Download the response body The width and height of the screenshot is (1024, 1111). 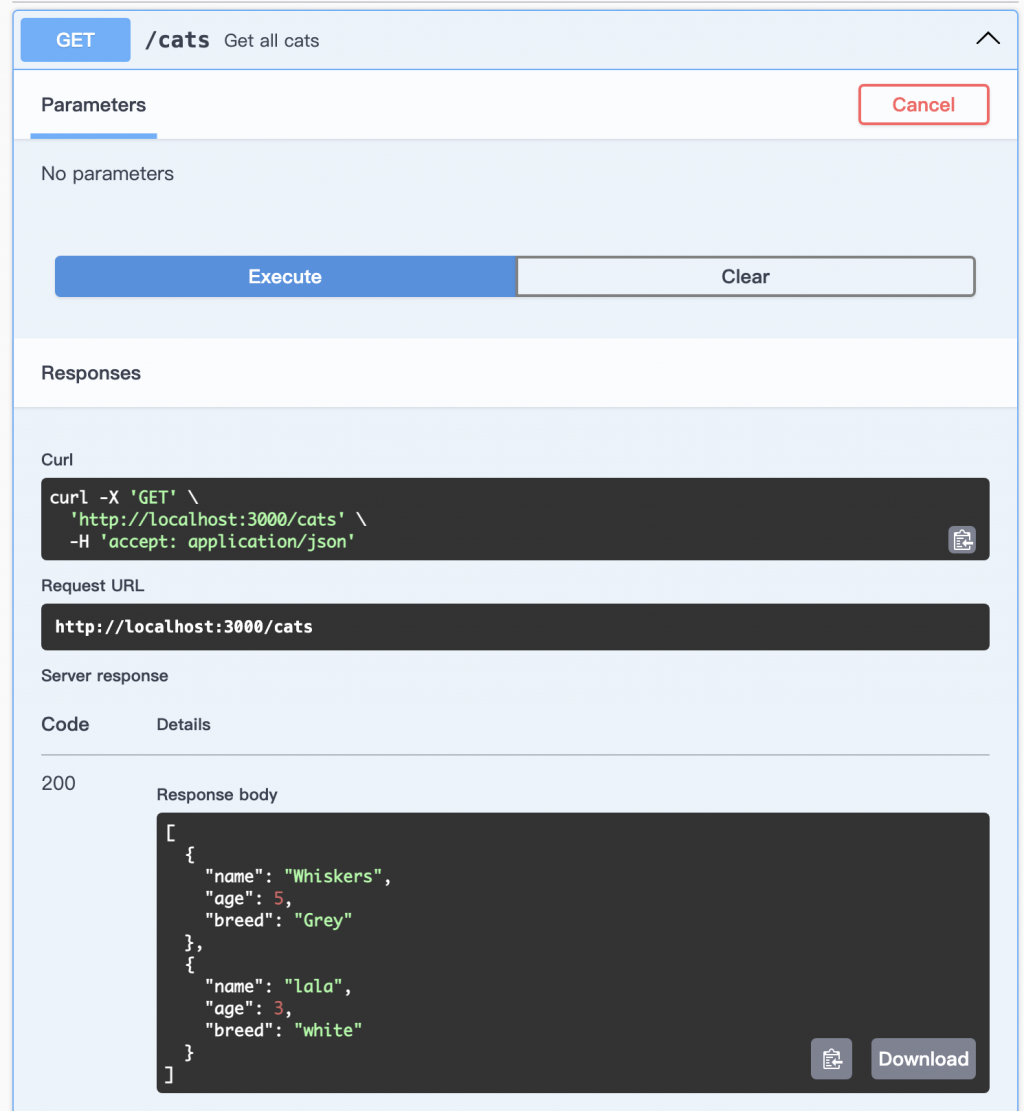click(923, 1059)
